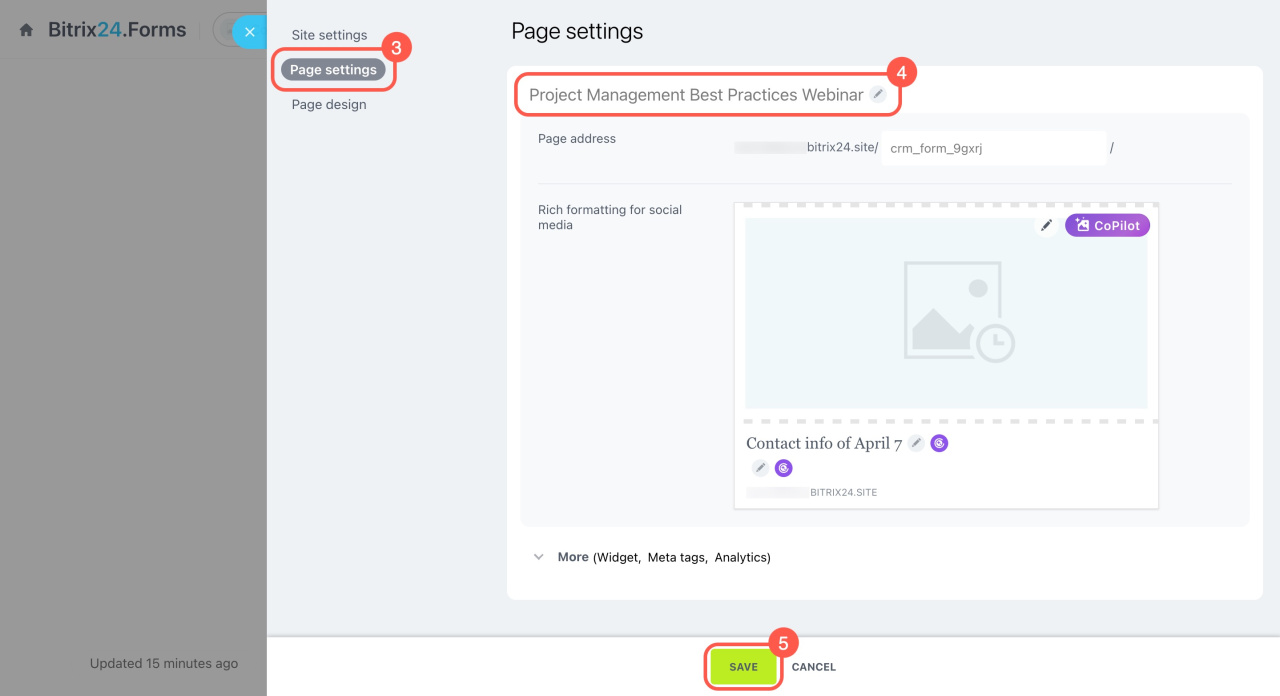Click the Bitrix24.Forms logo
The width and height of the screenshot is (1280, 696).
tap(117, 30)
